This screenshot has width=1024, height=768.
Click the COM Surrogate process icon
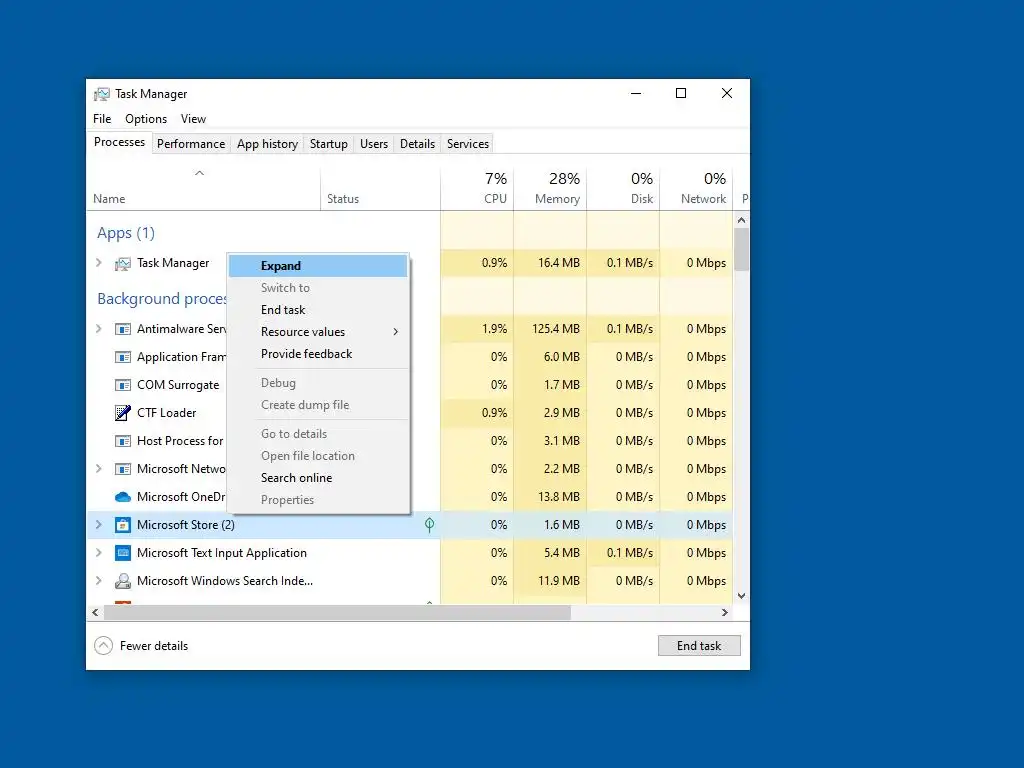123,385
